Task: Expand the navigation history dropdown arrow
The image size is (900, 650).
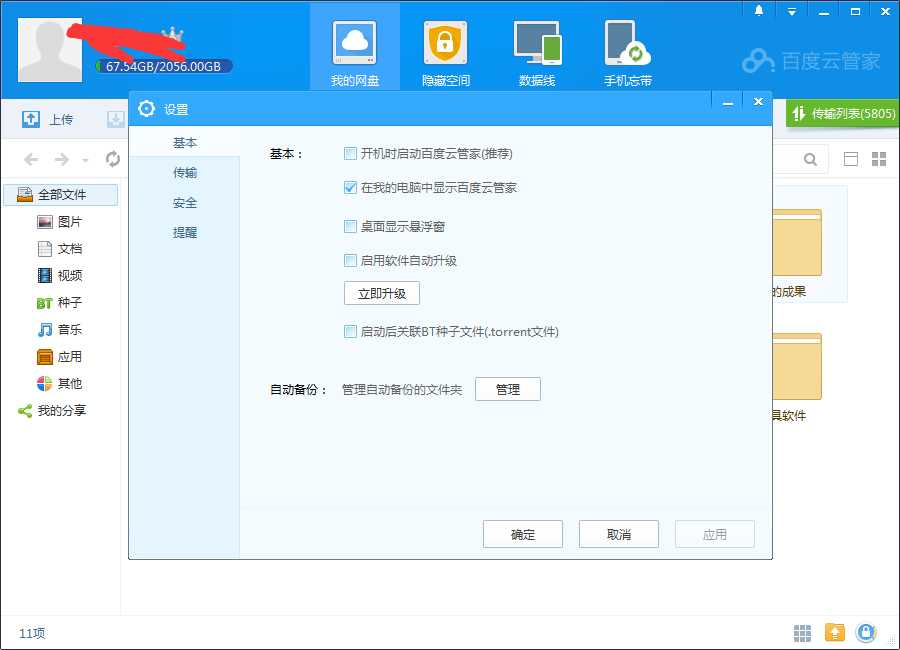Action: pyautogui.click(x=85, y=160)
